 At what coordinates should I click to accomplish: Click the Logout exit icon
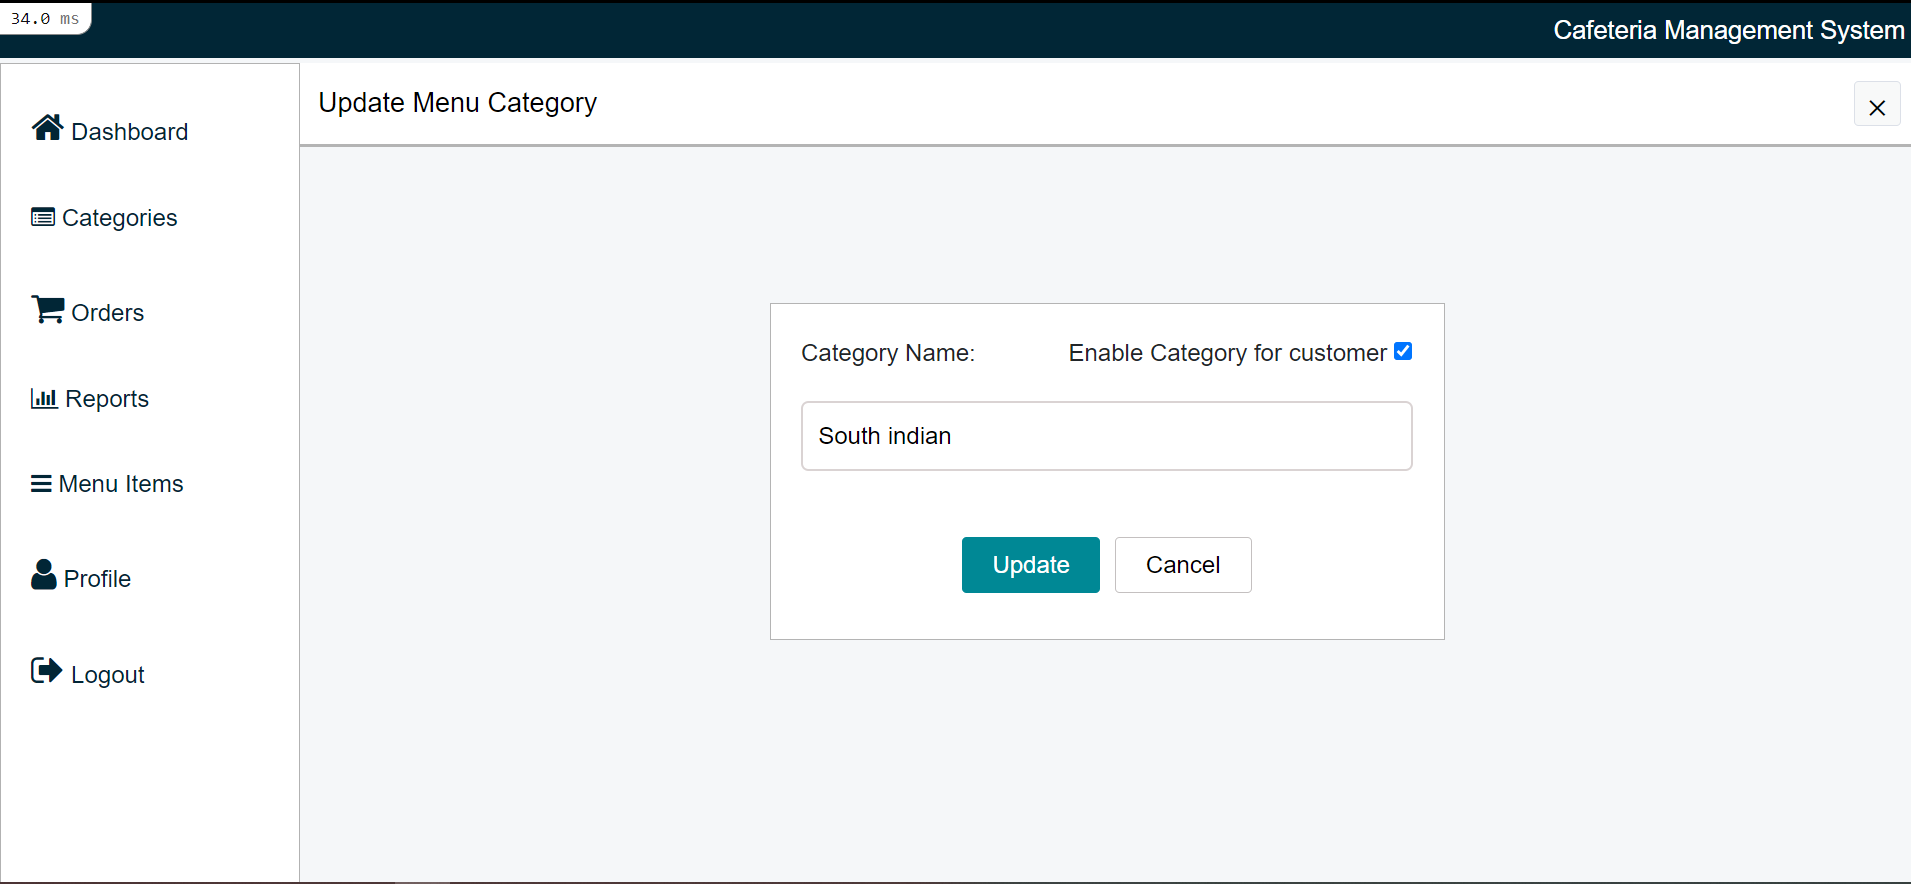[x=45, y=670]
